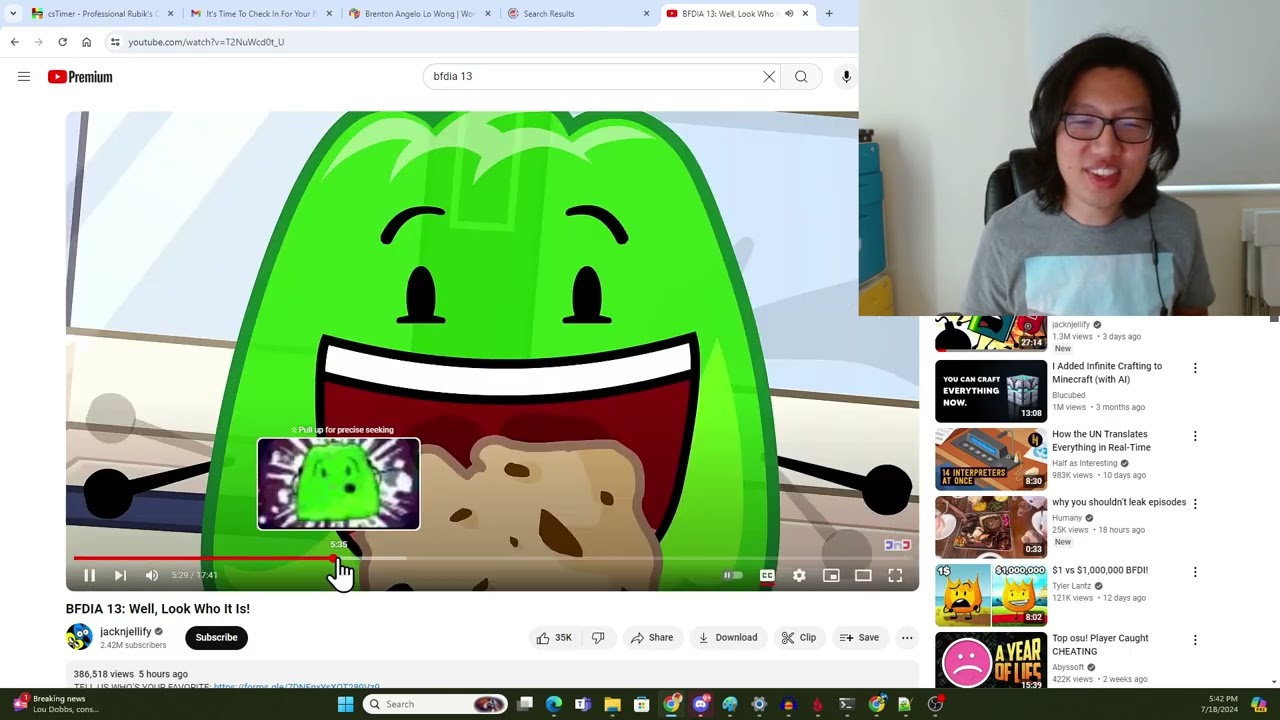Click the seek preview thumbnail
The image size is (1280, 720).
(338, 484)
